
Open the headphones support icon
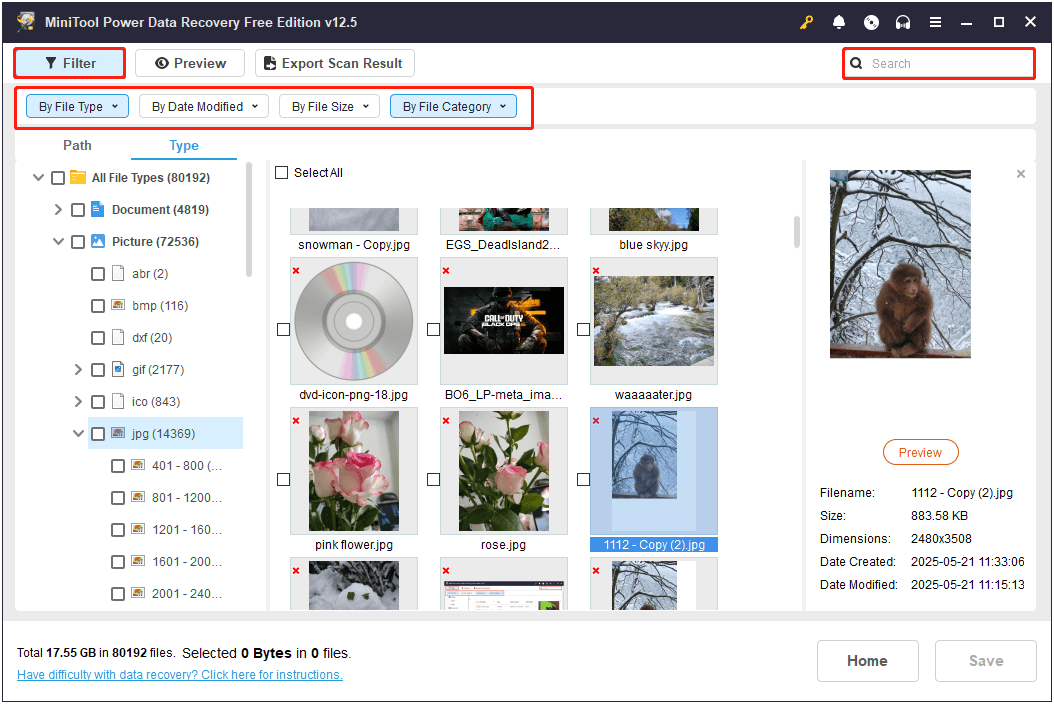coord(903,22)
